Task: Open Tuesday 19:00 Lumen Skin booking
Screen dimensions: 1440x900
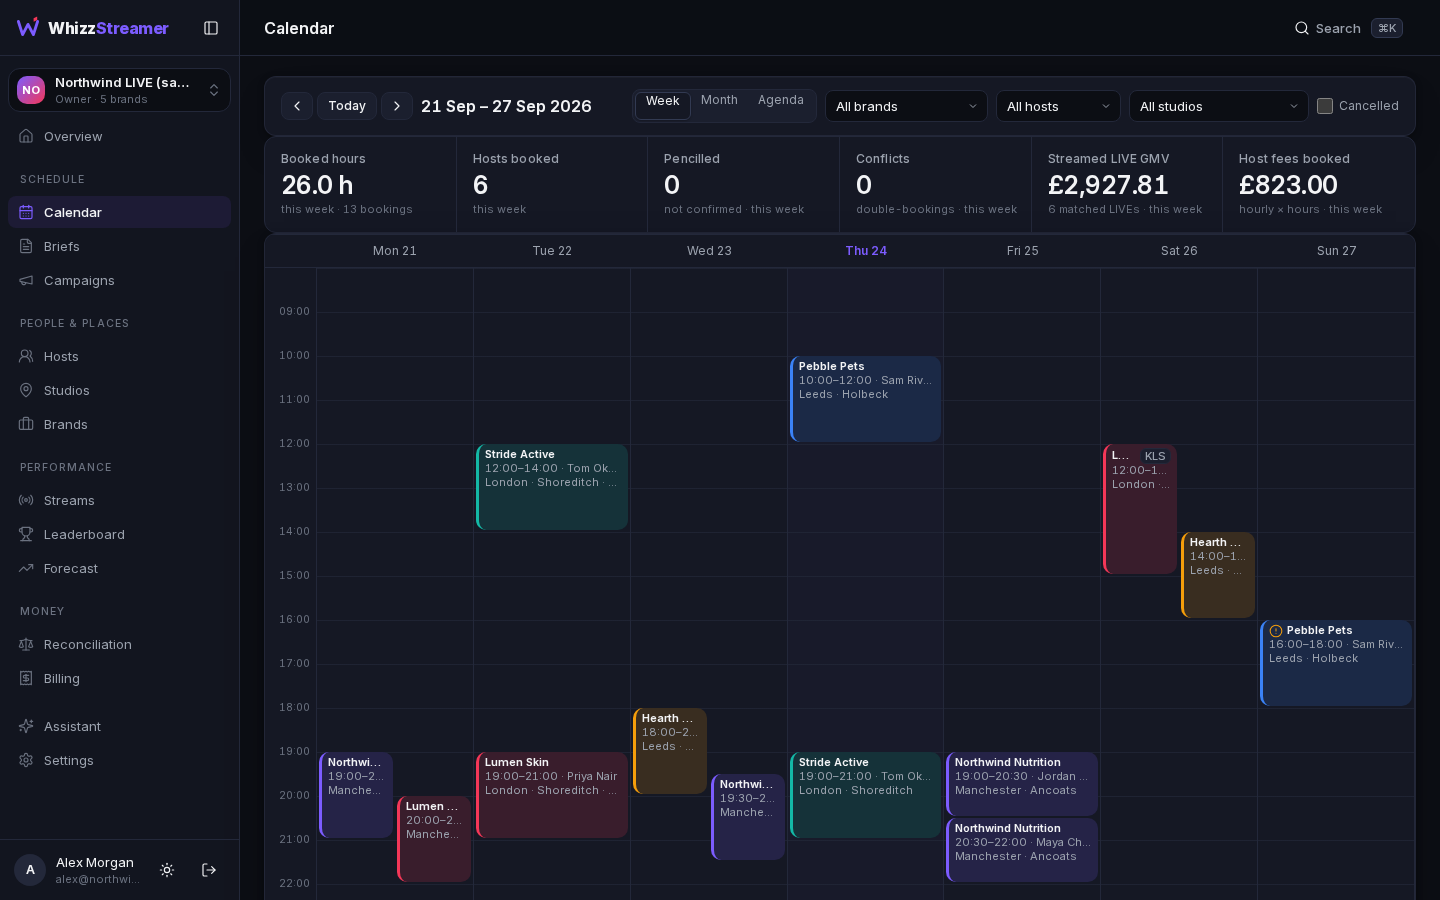Action: pos(552,795)
